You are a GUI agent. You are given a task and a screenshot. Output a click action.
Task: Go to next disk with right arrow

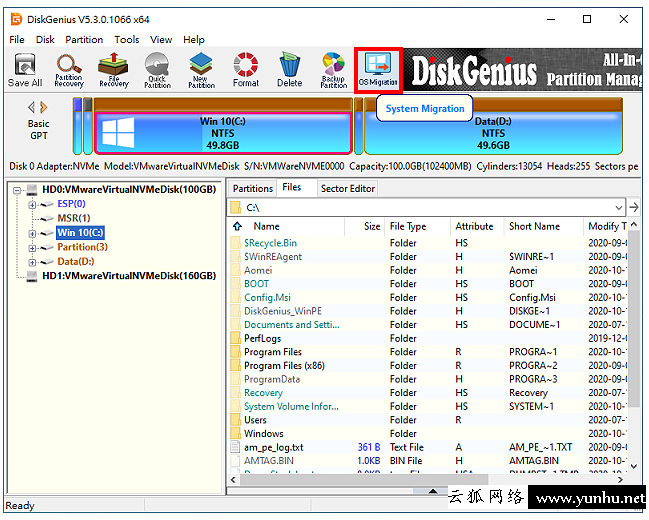click(43, 108)
